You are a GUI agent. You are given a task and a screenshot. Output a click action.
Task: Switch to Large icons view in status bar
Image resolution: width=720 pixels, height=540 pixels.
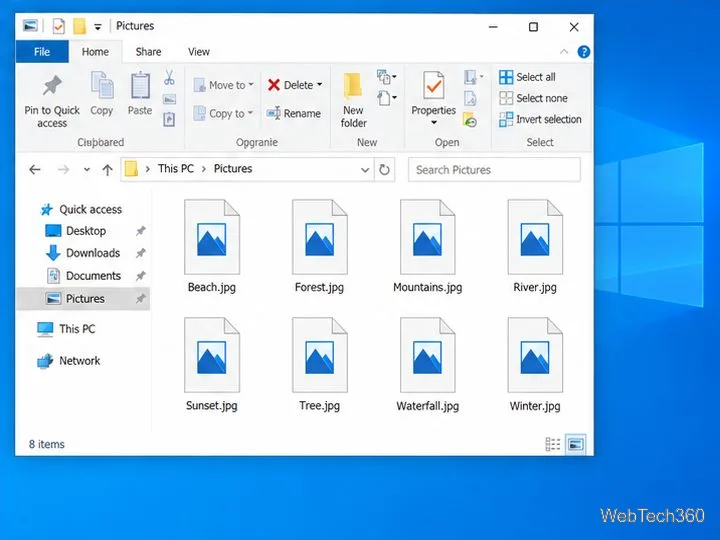tap(576, 444)
